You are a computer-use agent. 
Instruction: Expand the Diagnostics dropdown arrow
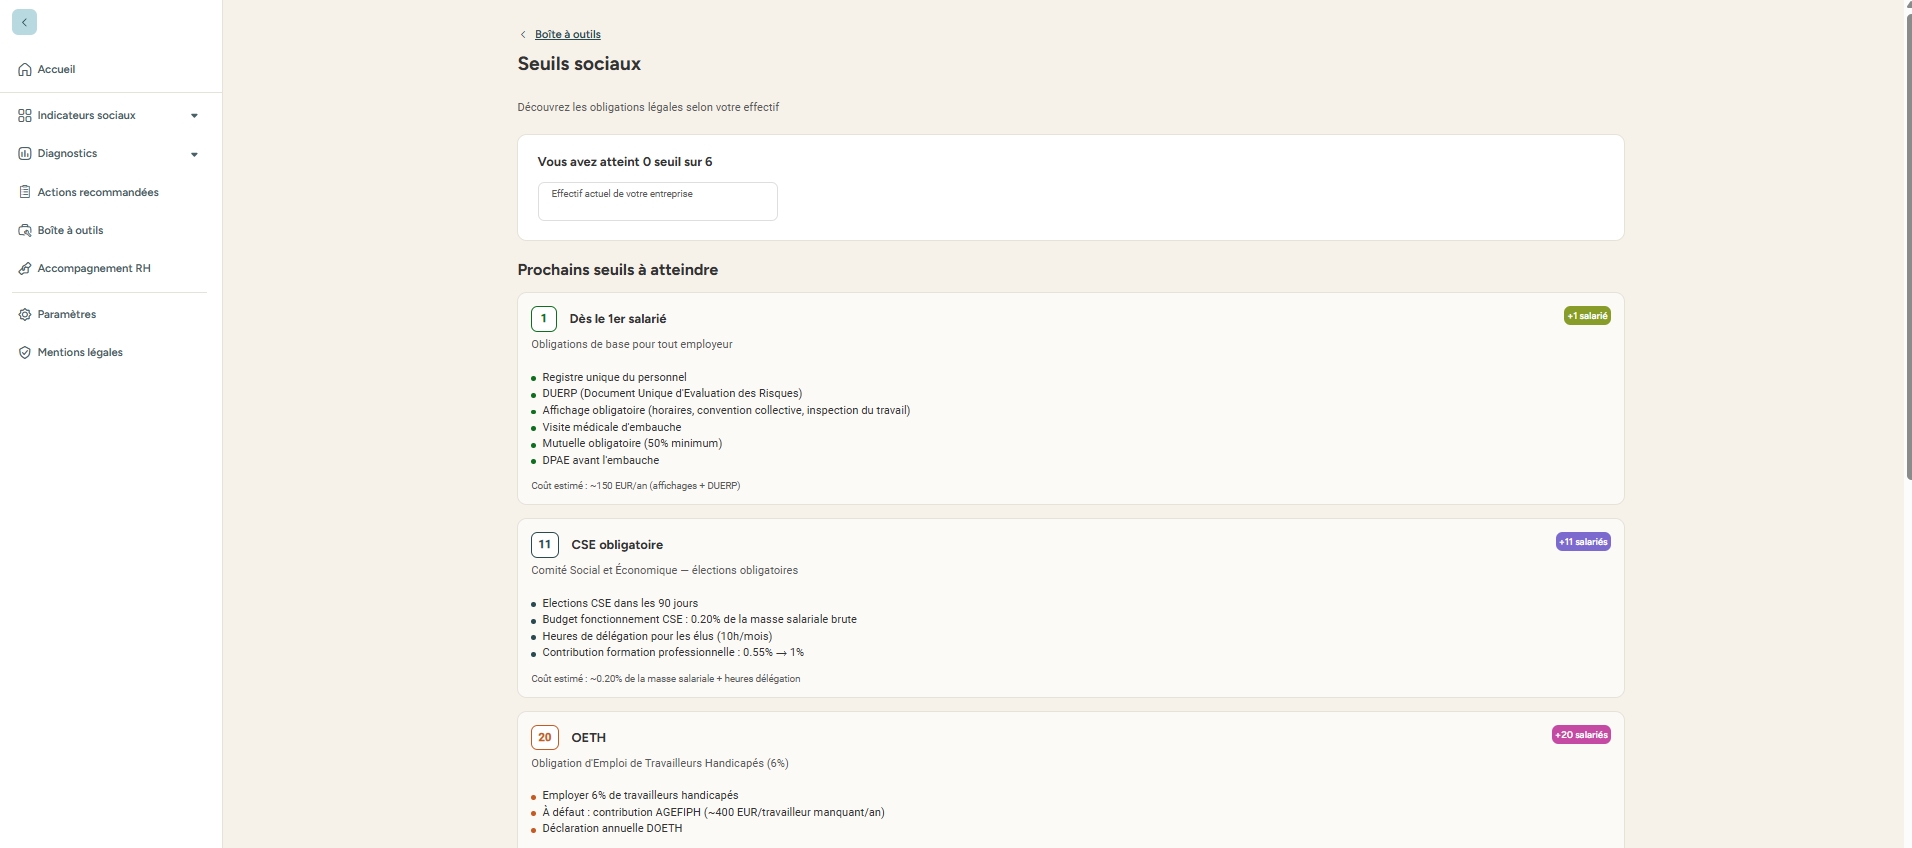[x=194, y=155]
